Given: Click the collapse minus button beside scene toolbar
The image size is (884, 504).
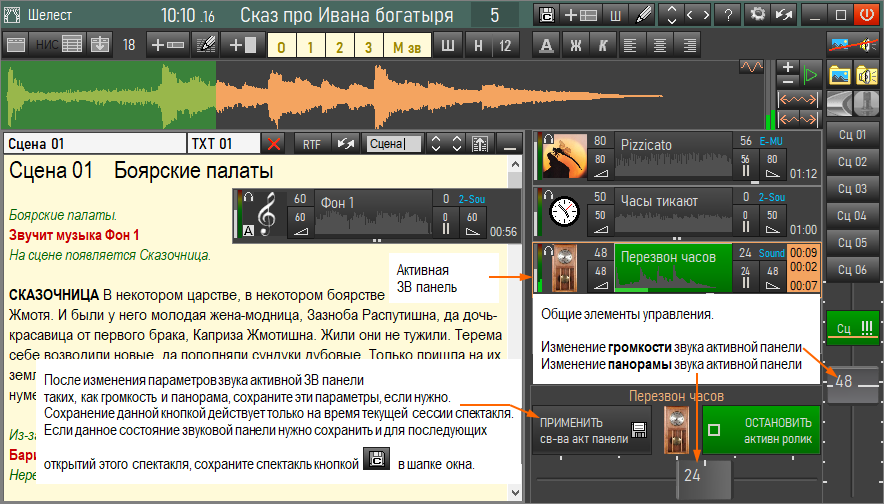Looking at the screenshot, I should pyautogui.click(x=510, y=144).
